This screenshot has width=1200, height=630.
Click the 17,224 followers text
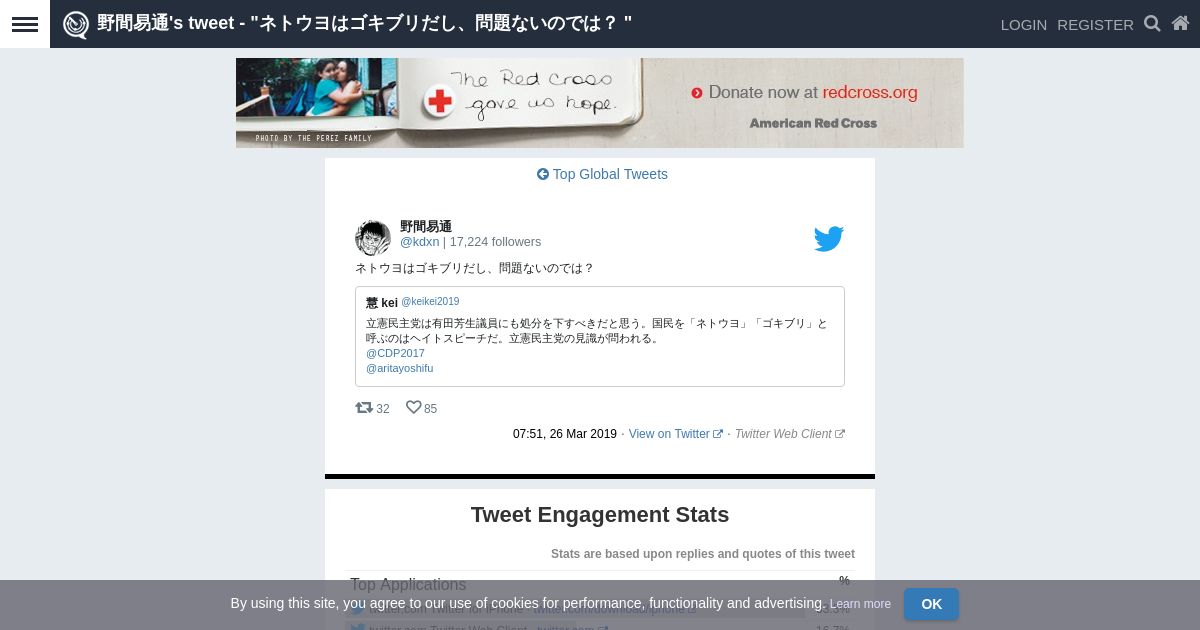coord(495,242)
